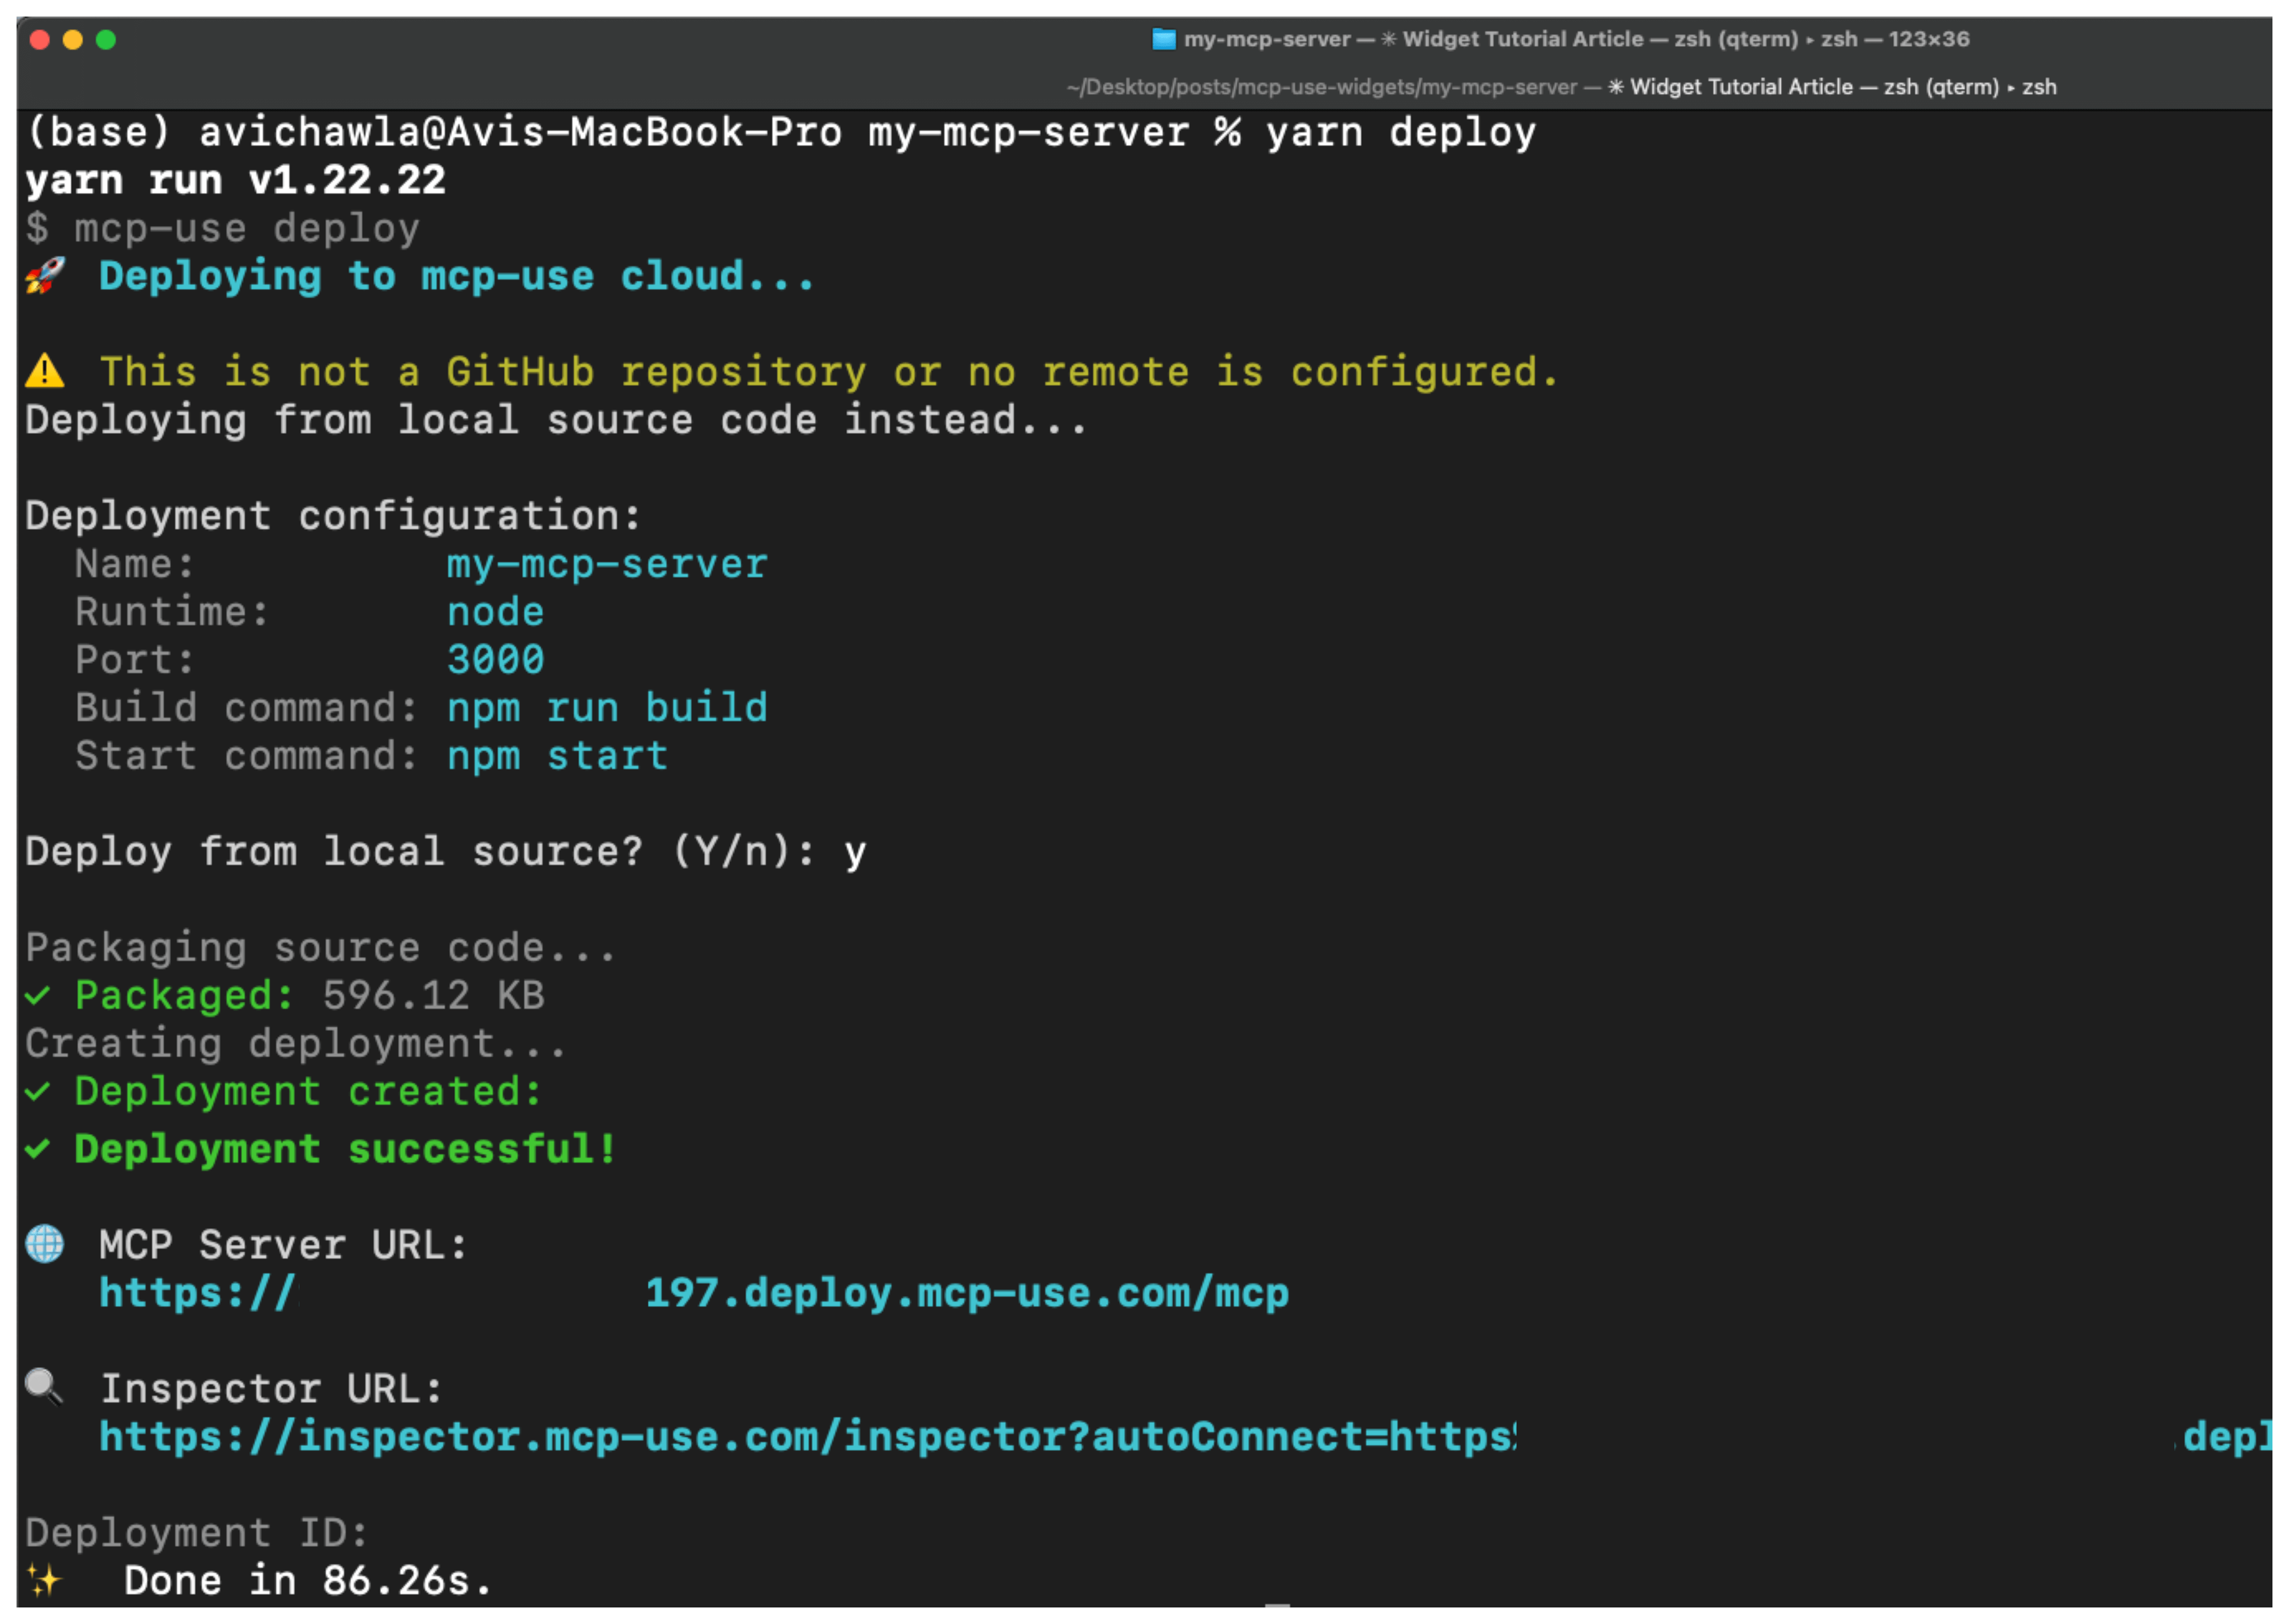The height and width of the screenshot is (1624, 2289).
Task: Click the npm run build value
Action: pyautogui.click(x=607, y=708)
